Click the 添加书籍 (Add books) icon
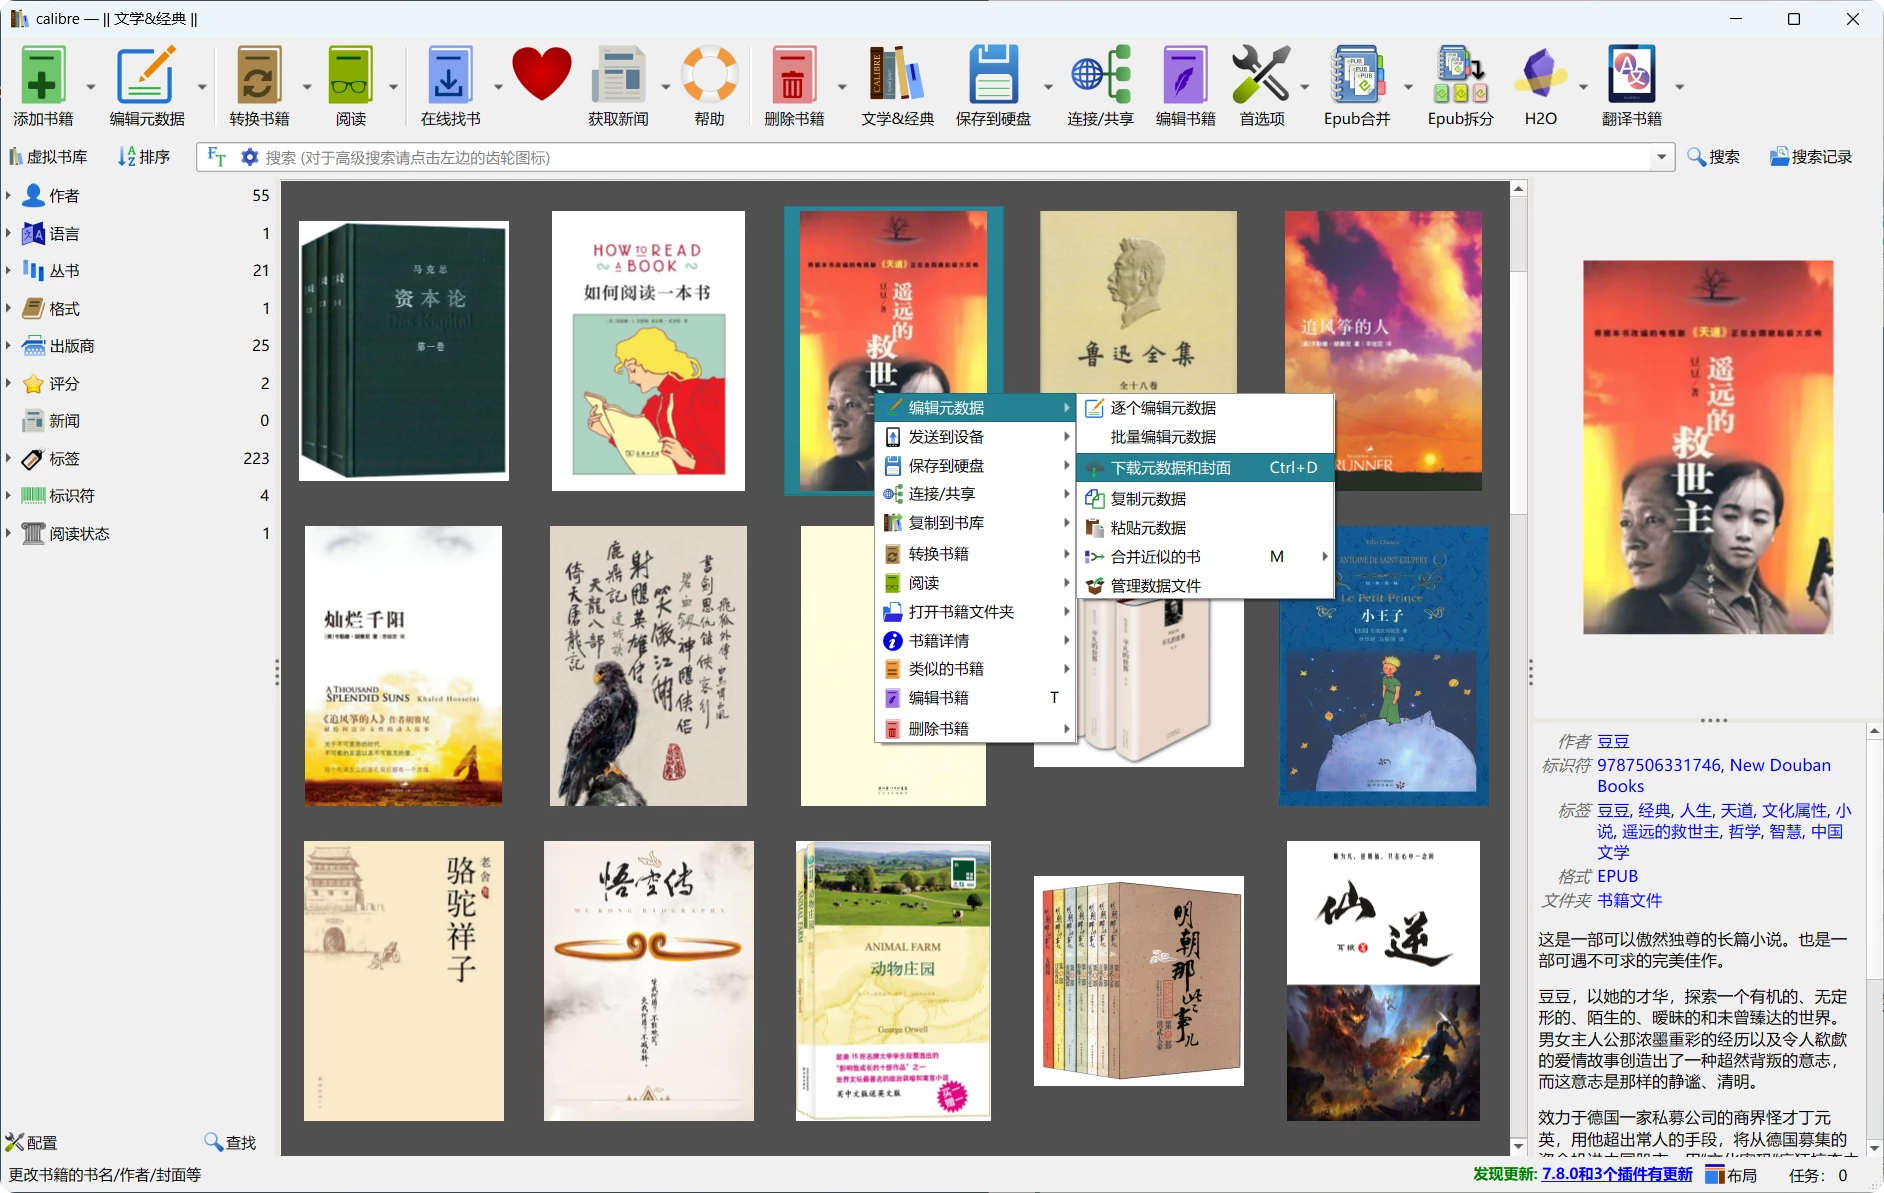The height and width of the screenshot is (1193, 1884). 43,75
